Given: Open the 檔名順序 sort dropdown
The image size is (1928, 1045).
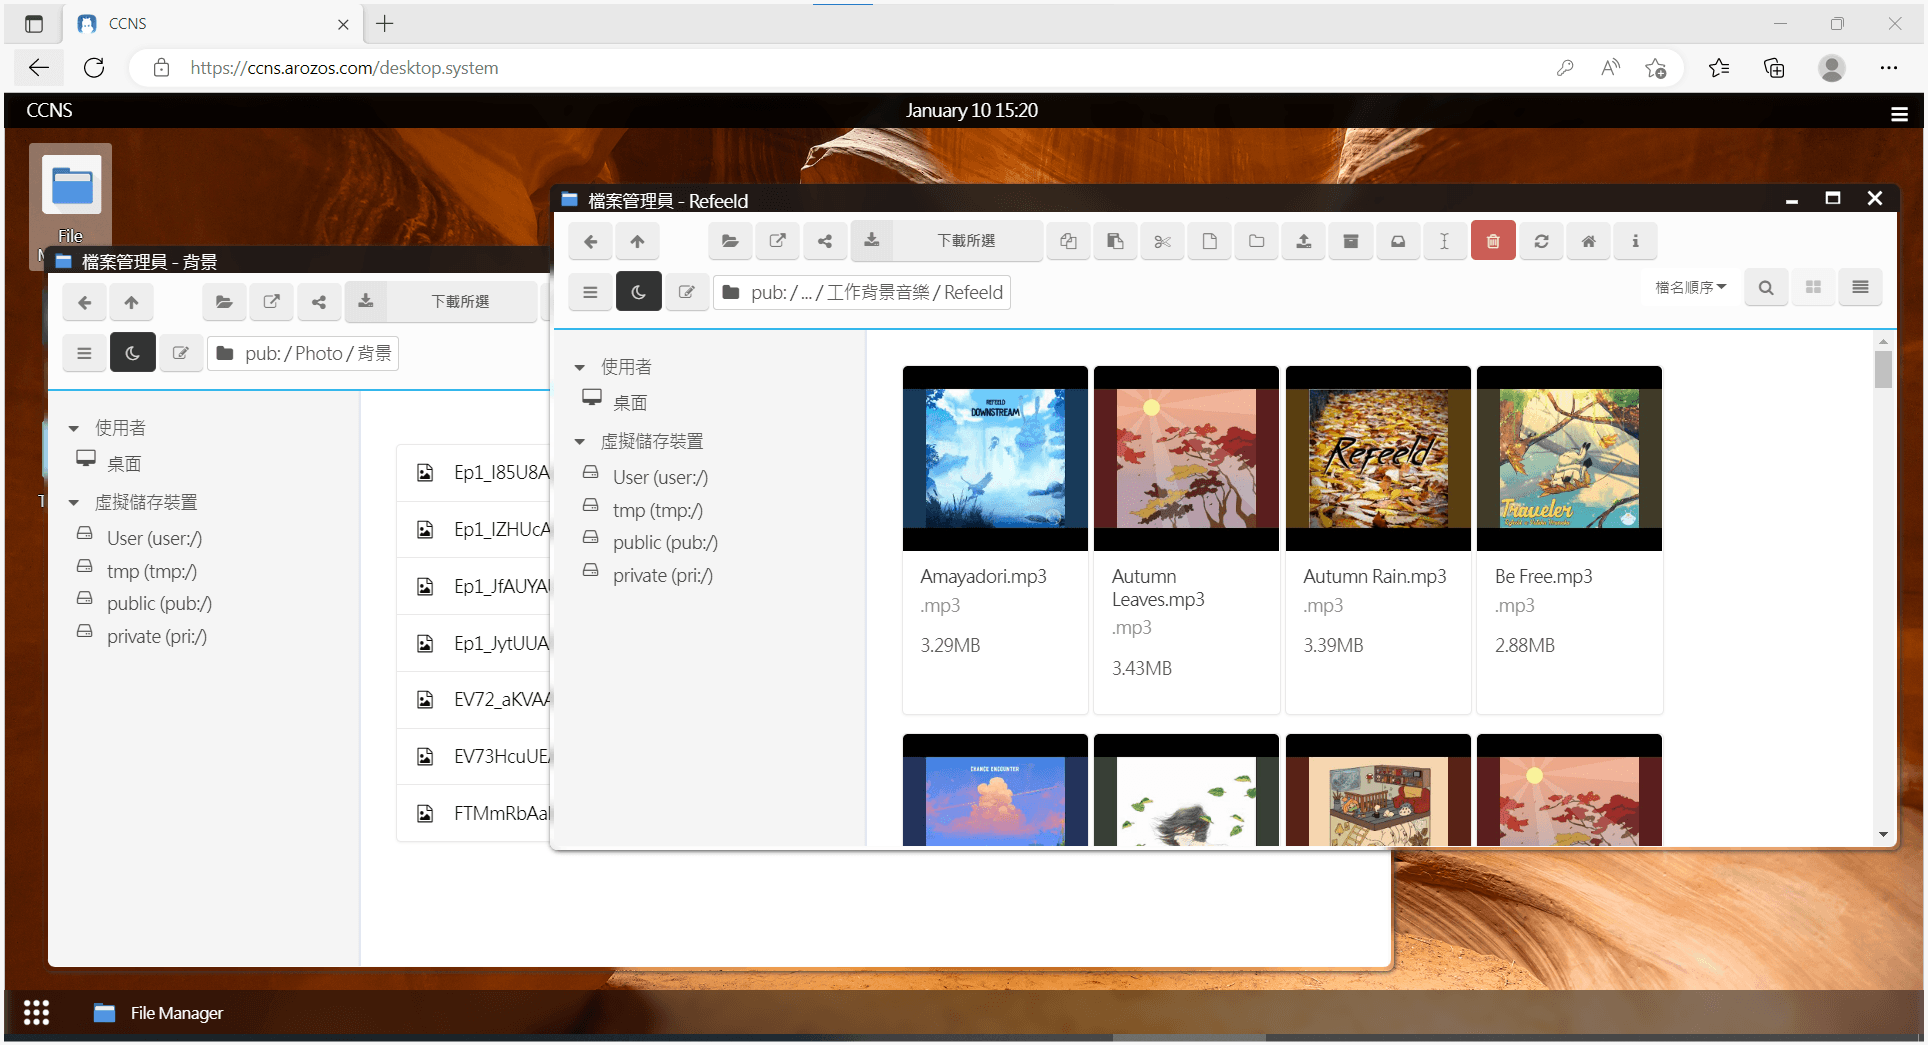Looking at the screenshot, I should click(x=1690, y=288).
